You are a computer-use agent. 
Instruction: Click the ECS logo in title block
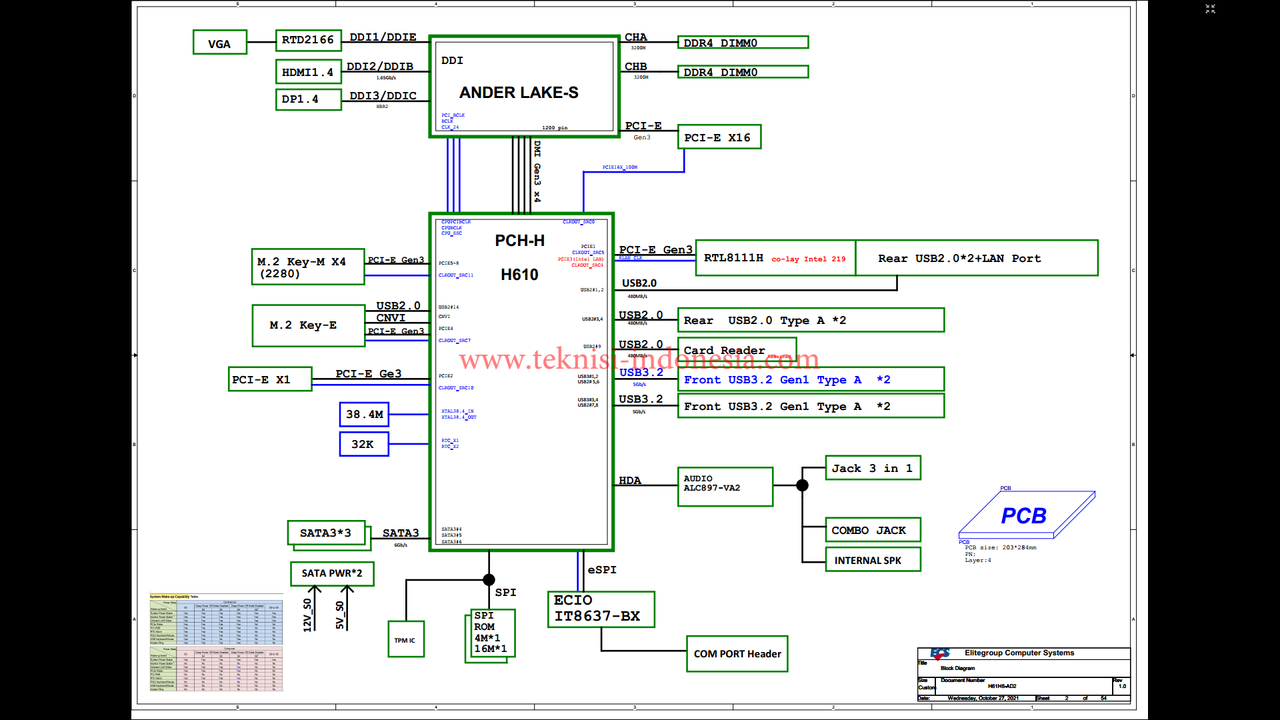(x=940, y=653)
